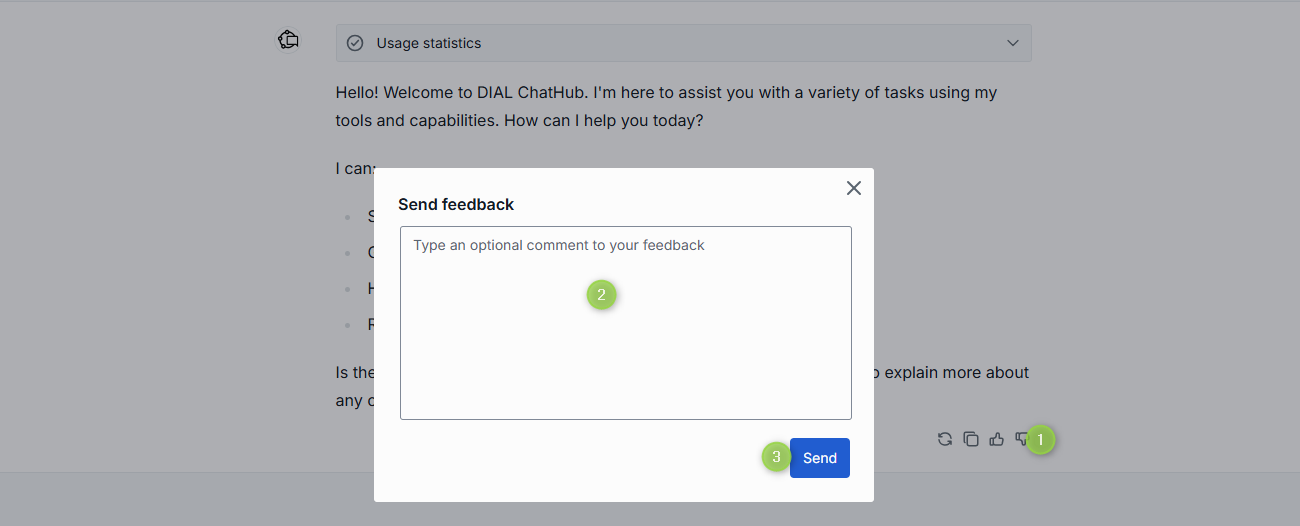Close the Send feedback dialog
The image size is (1300, 526).
(853, 188)
